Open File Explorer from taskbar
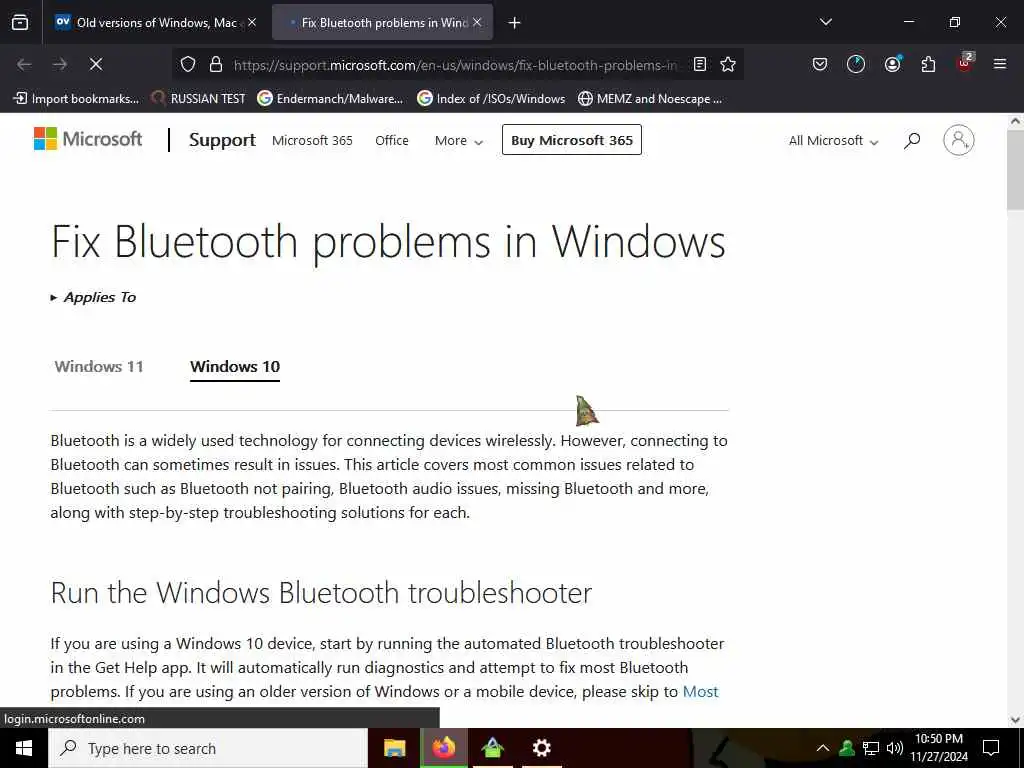This screenshot has width=1024, height=768. pos(394,748)
